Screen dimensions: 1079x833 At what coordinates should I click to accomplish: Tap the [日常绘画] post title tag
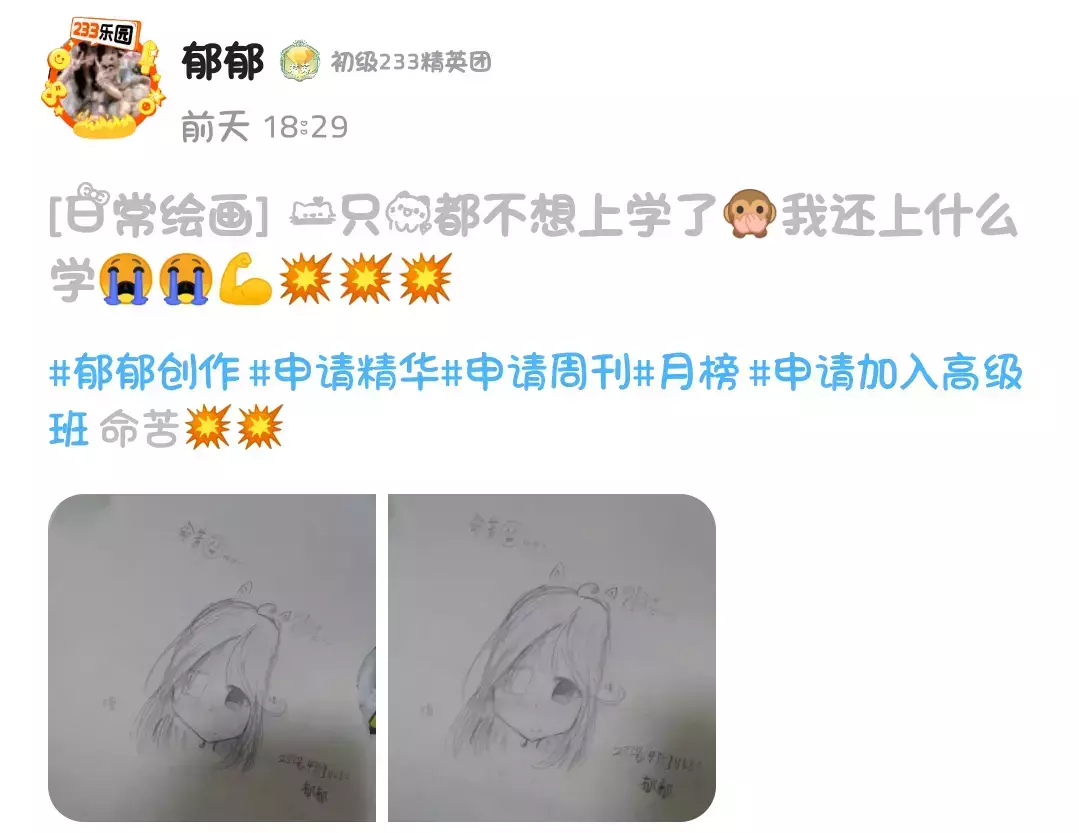pos(159,214)
